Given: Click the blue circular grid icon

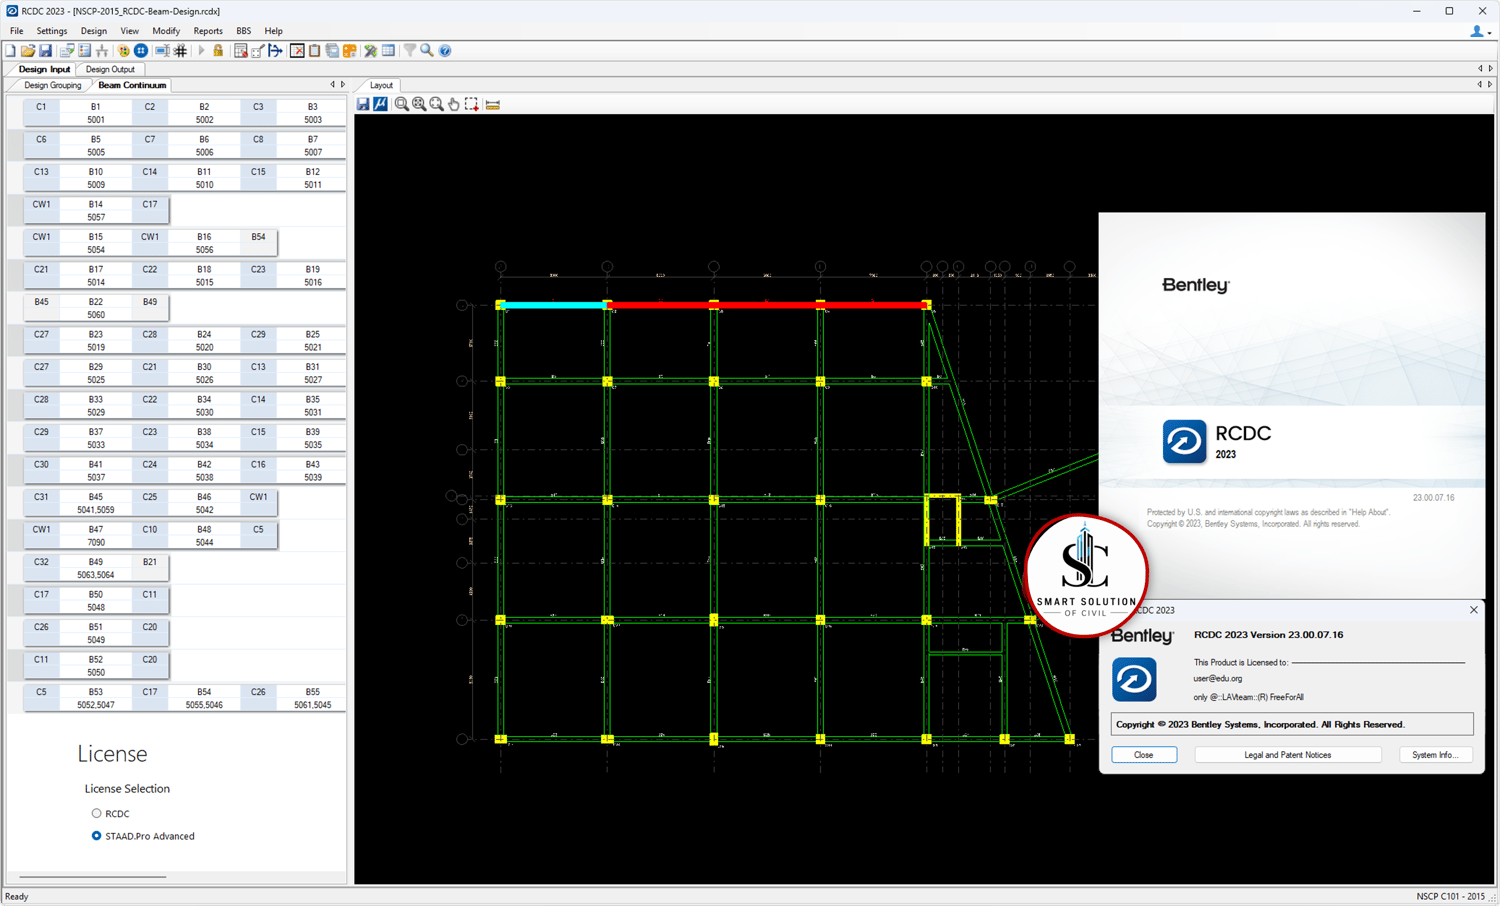Looking at the screenshot, I should coord(141,51).
